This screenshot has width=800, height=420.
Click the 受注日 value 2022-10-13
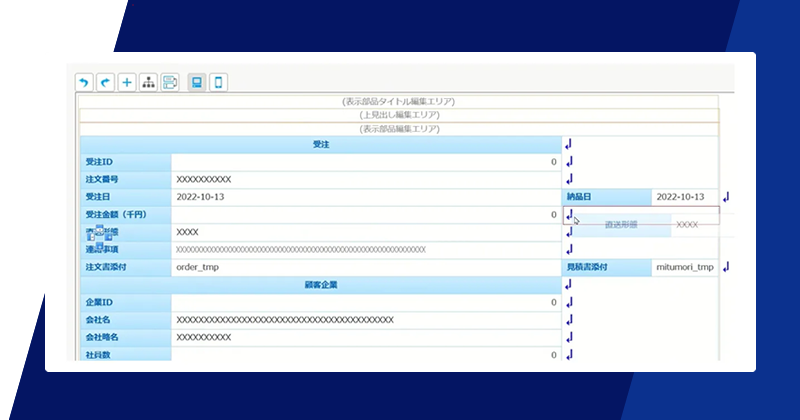coord(366,196)
